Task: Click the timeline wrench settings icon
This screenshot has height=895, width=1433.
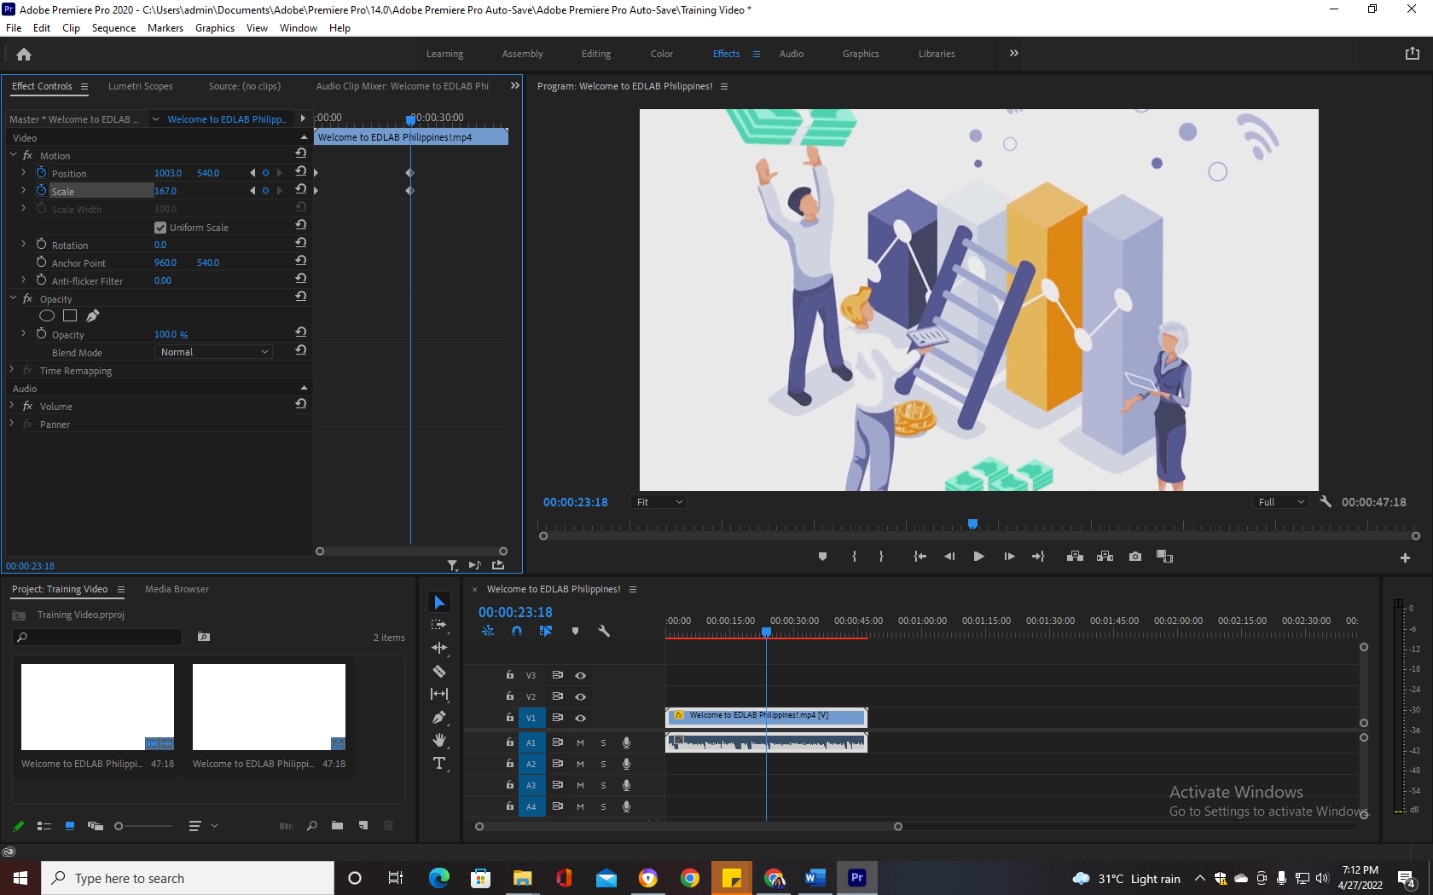Action: (x=604, y=631)
